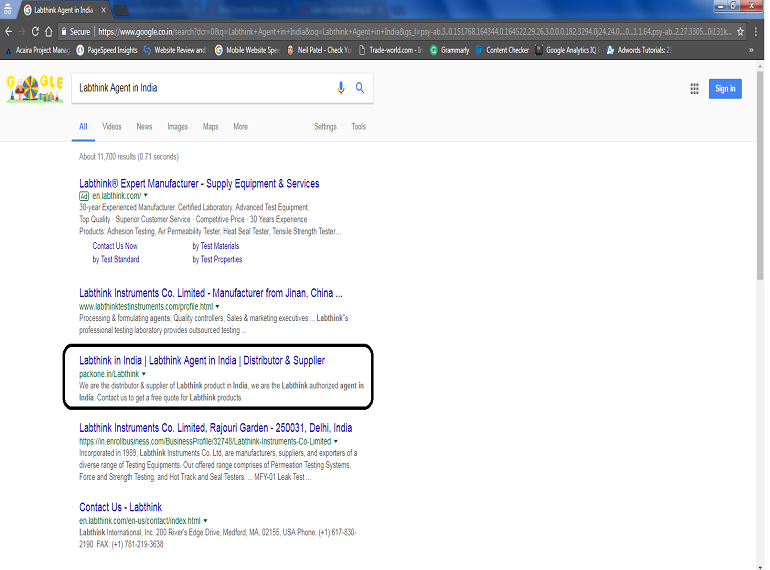Expand the en.labthink.com ad dropdown arrow

[146, 195]
